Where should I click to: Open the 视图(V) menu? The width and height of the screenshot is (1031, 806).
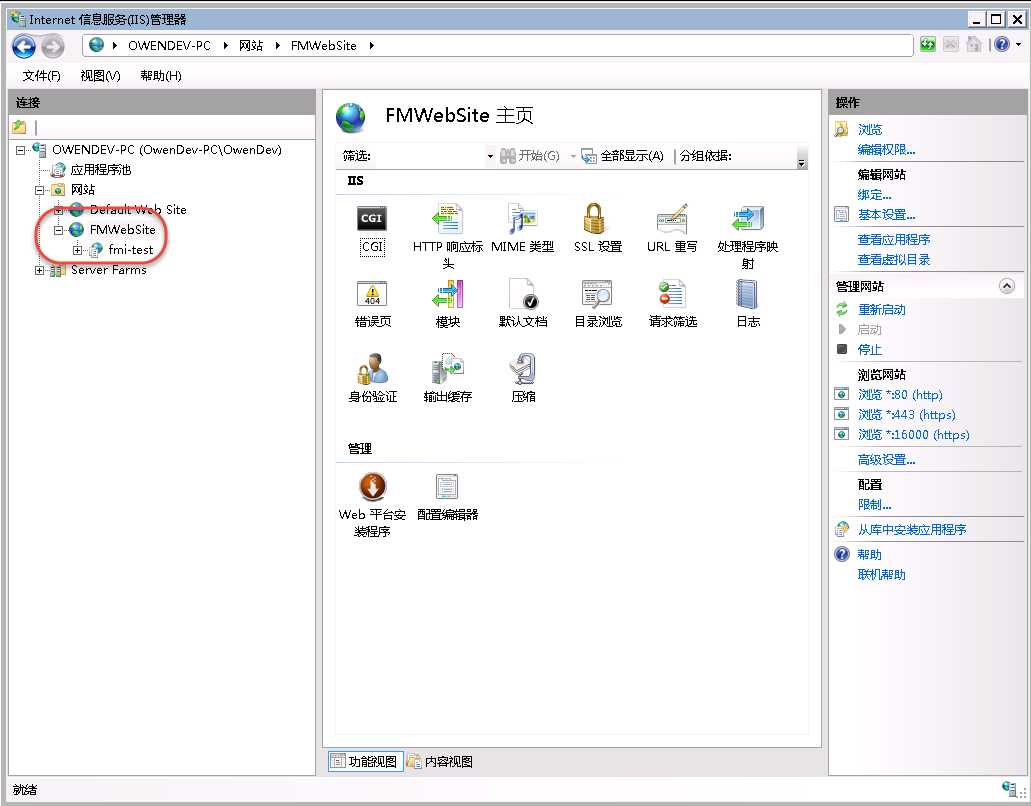(x=100, y=76)
